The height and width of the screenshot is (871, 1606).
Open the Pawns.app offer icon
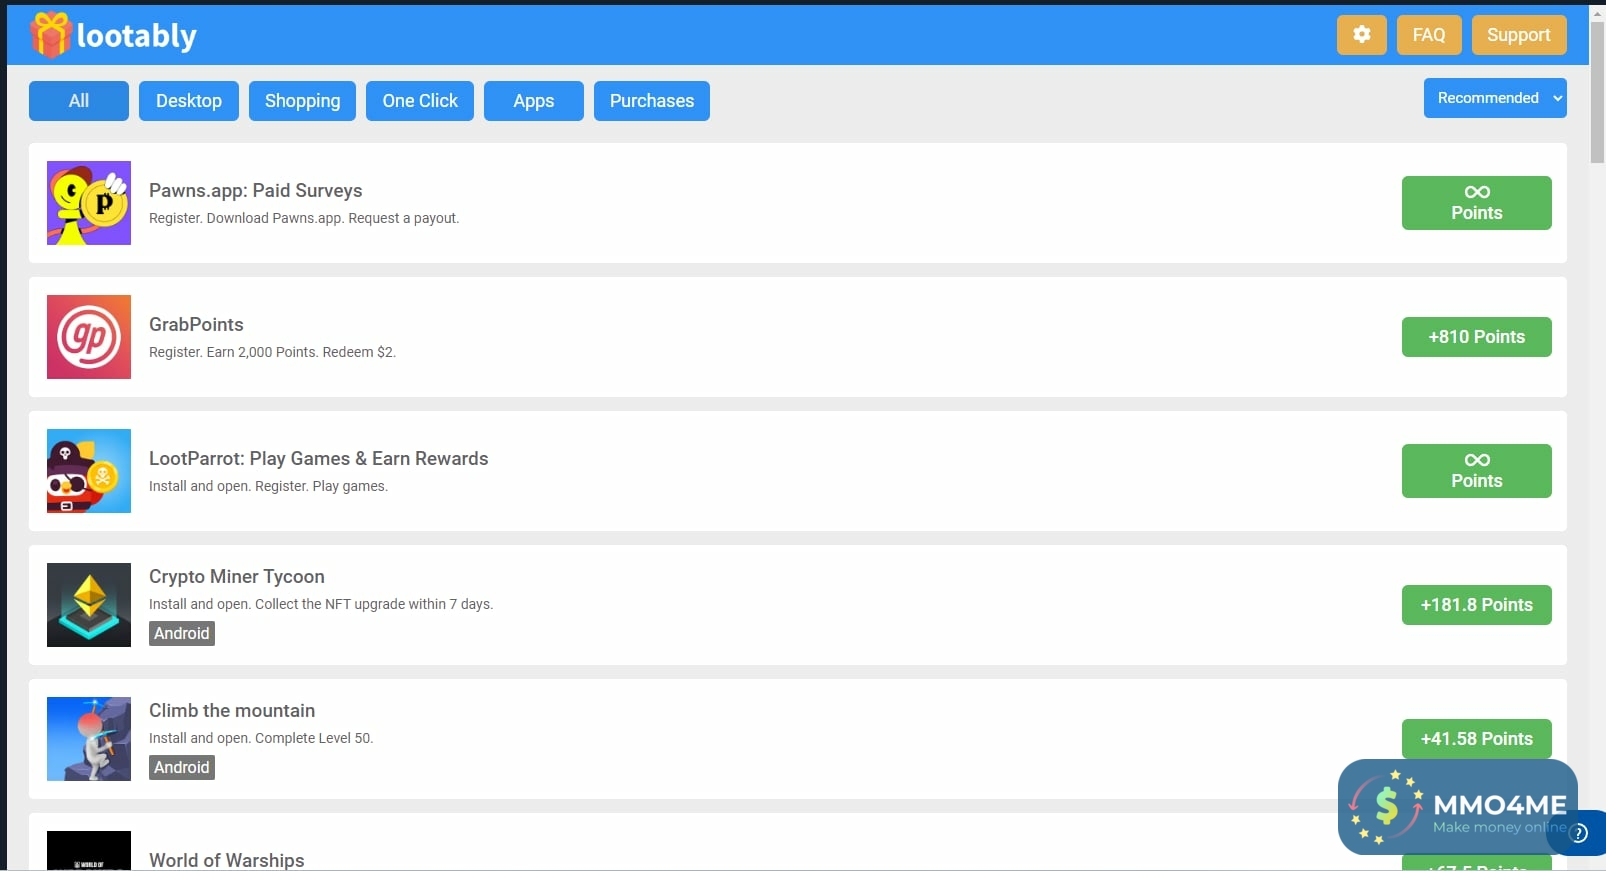(x=89, y=203)
